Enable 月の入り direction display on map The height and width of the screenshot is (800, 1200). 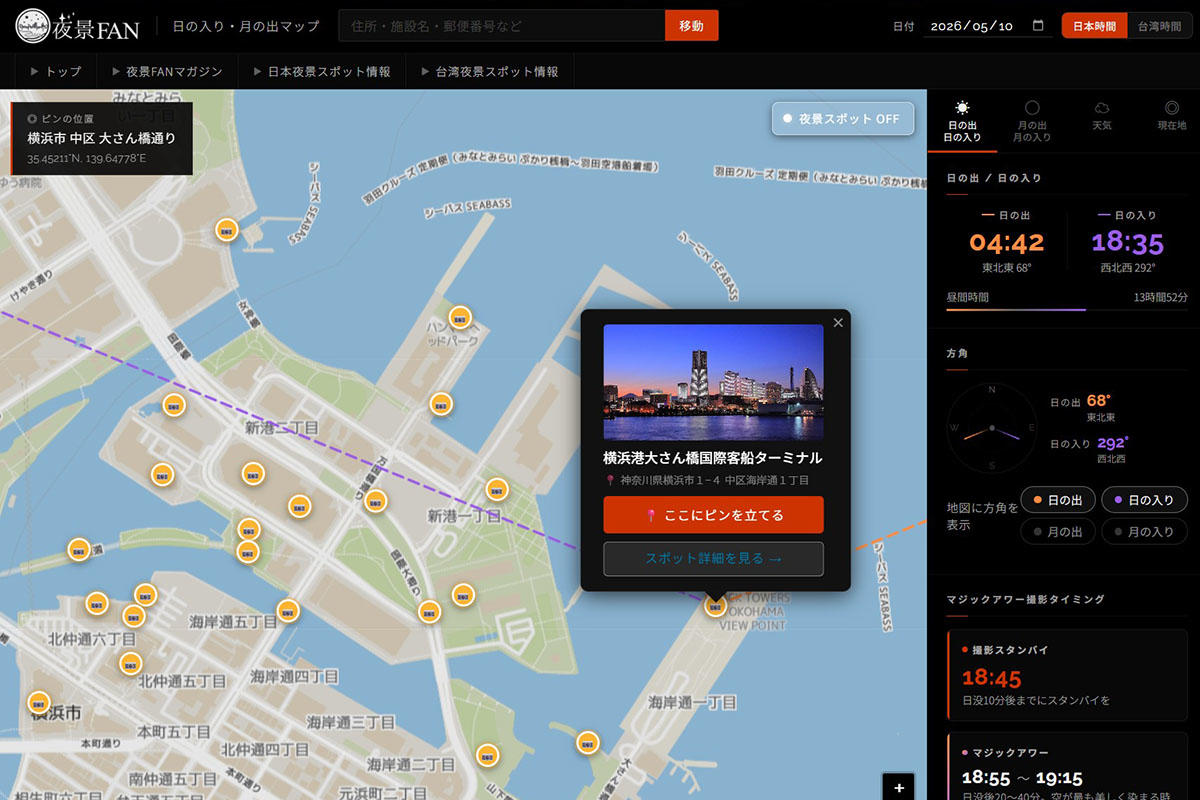point(1144,532)
